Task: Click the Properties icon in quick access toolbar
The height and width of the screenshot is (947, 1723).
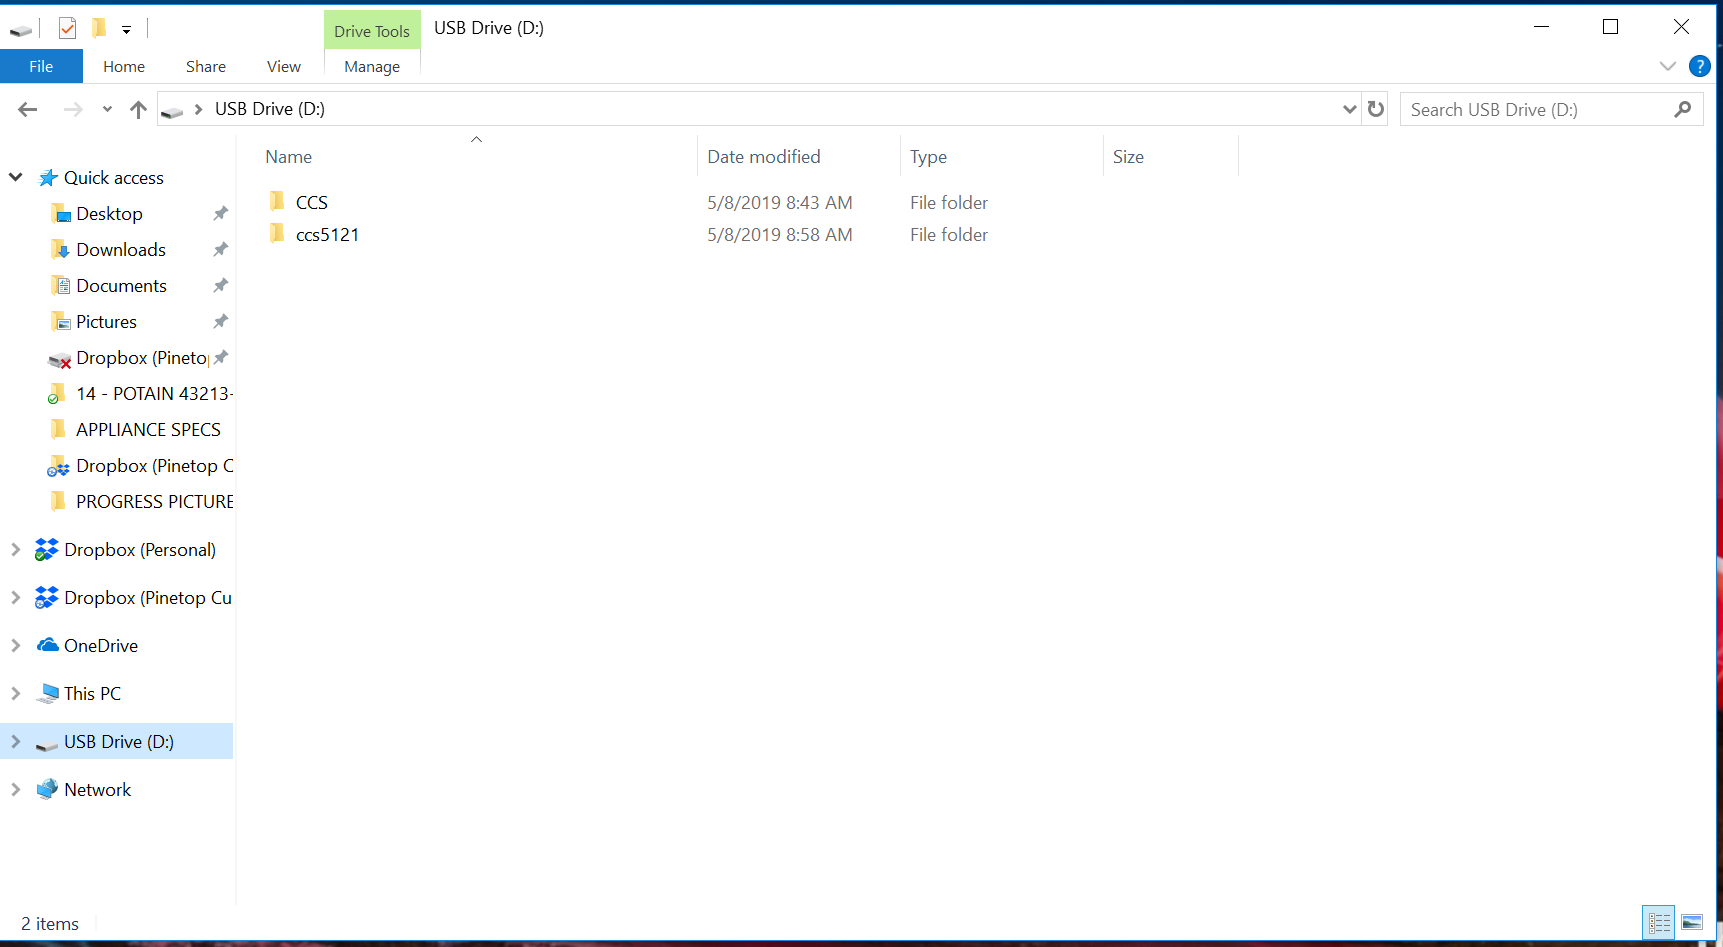Action: pos(67,29)
